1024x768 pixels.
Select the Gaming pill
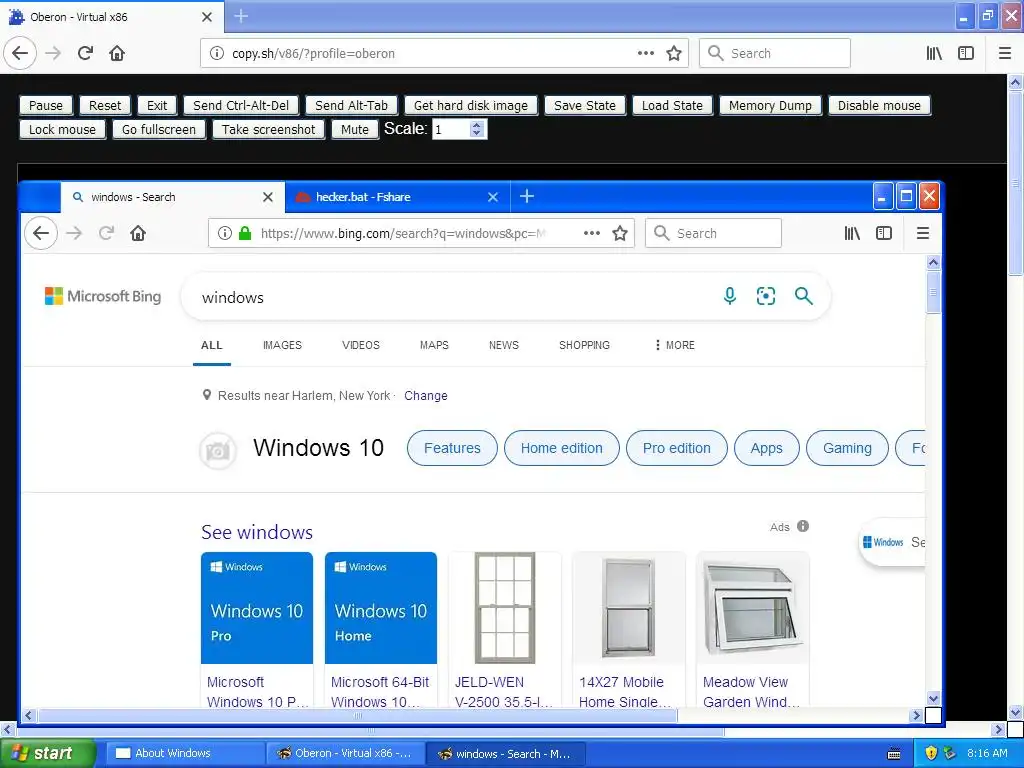tap(847, 448)
